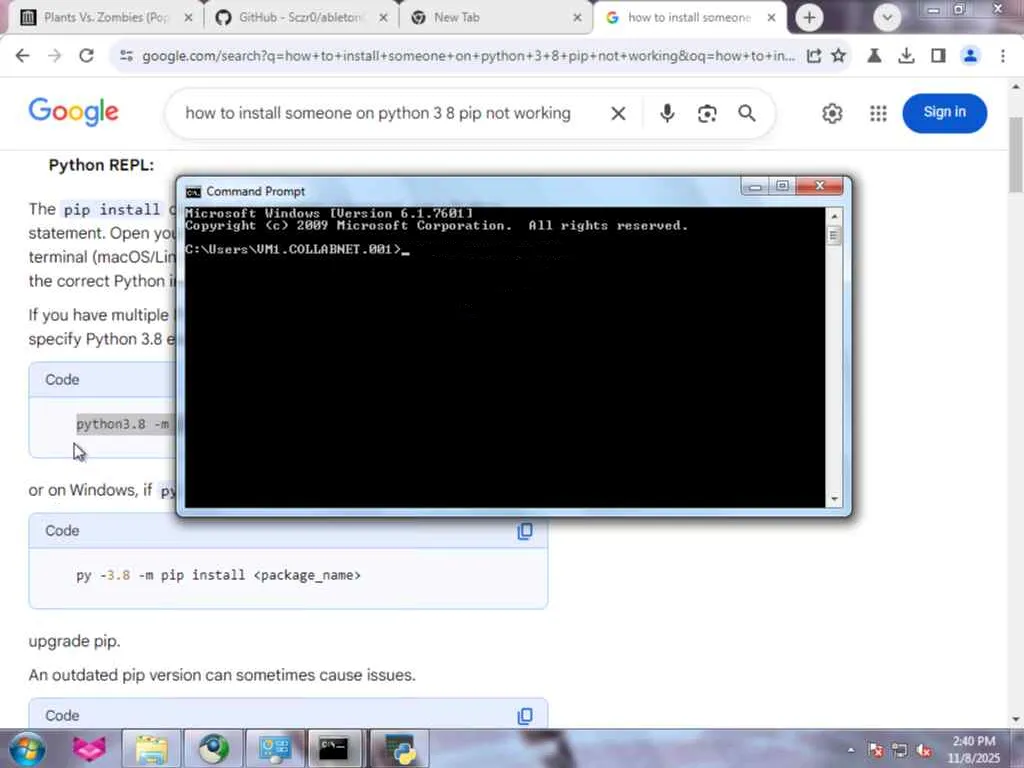Click the 'Python REPL:' heading

101,165
